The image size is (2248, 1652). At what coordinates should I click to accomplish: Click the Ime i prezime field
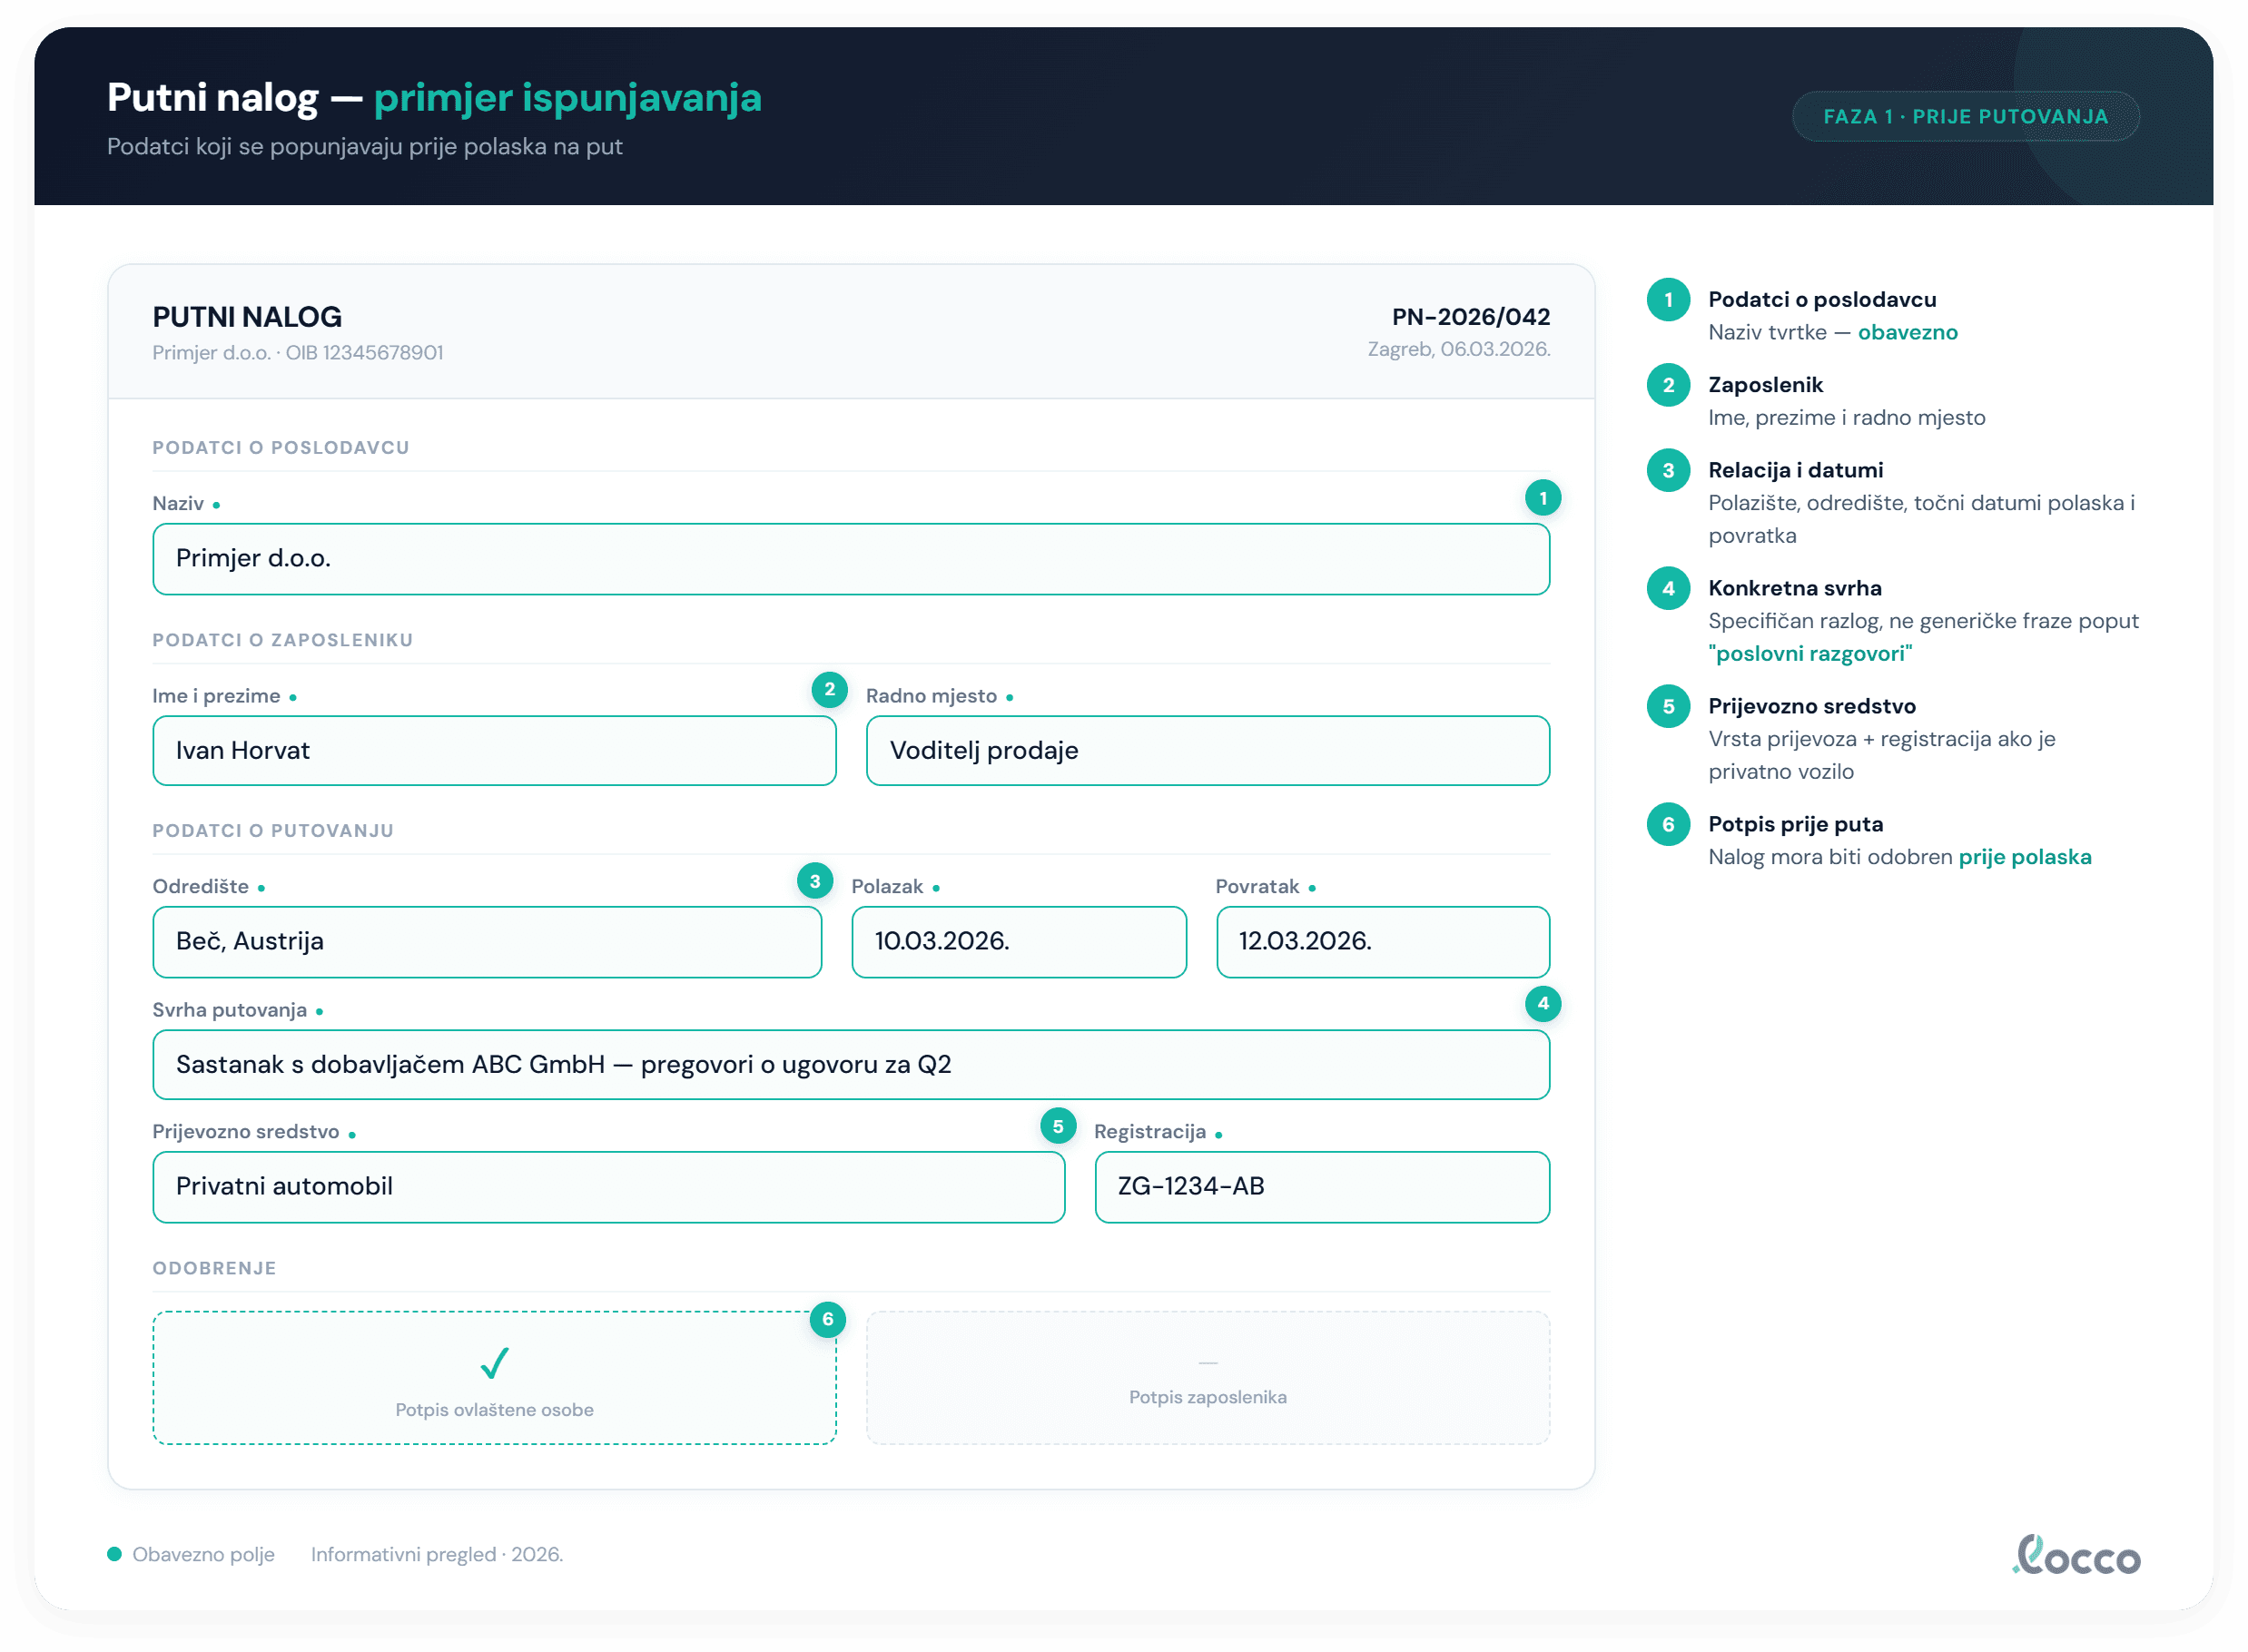(494, 751)
